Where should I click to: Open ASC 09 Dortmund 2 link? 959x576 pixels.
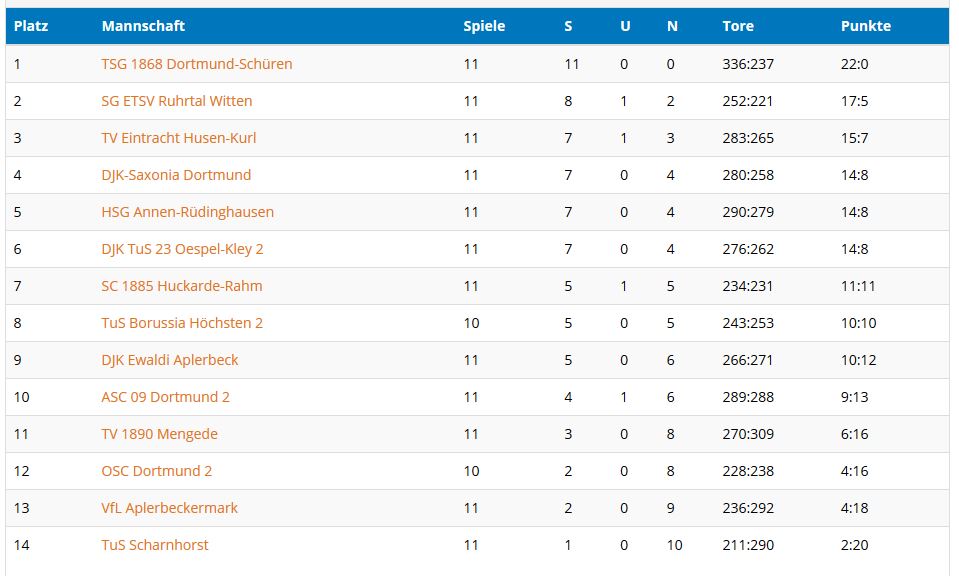pyautogui.click(x=165, y=397)
